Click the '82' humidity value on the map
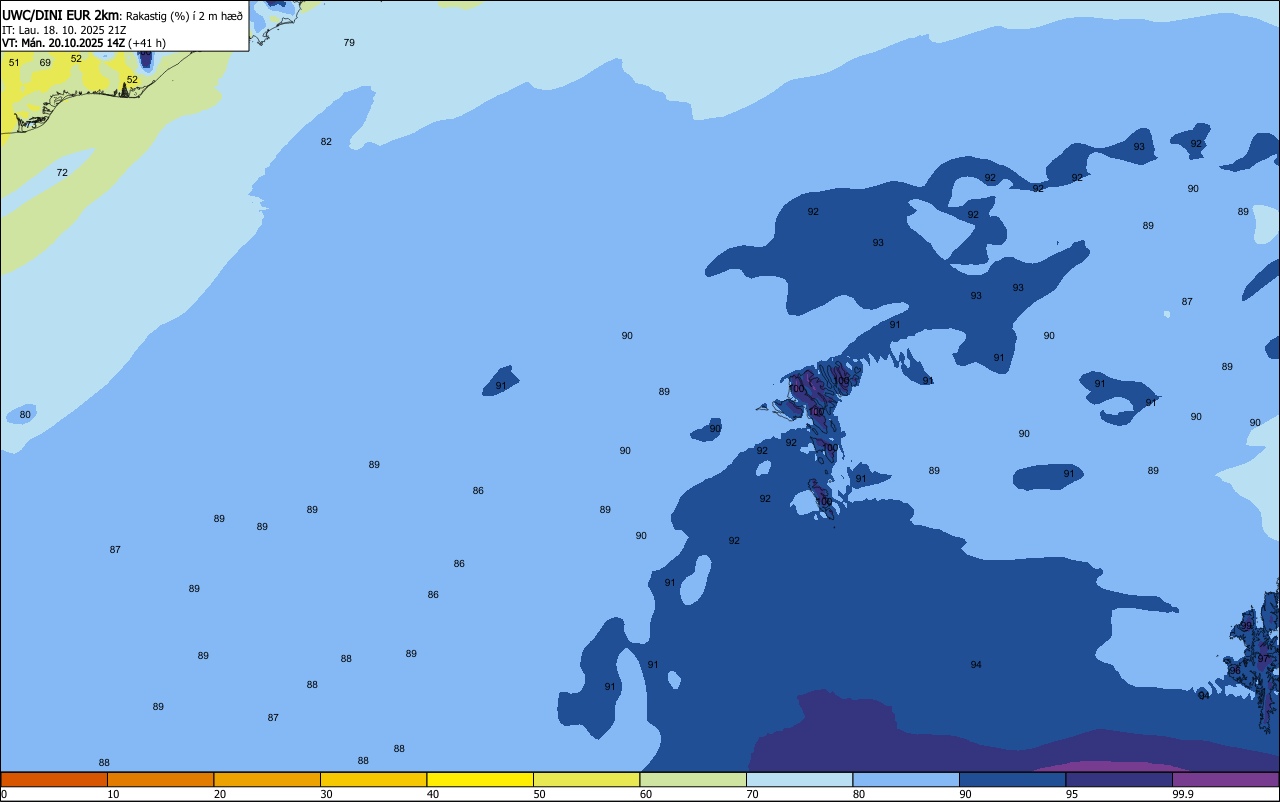This screenshot has width=1280, height=802. (326, 142)
